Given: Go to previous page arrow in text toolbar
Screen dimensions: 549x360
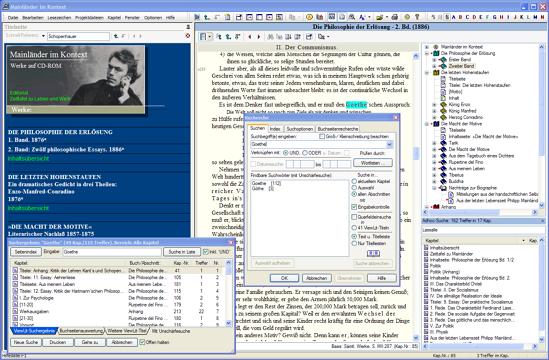Looking at the screenshot, I should [x=250, y=36].
